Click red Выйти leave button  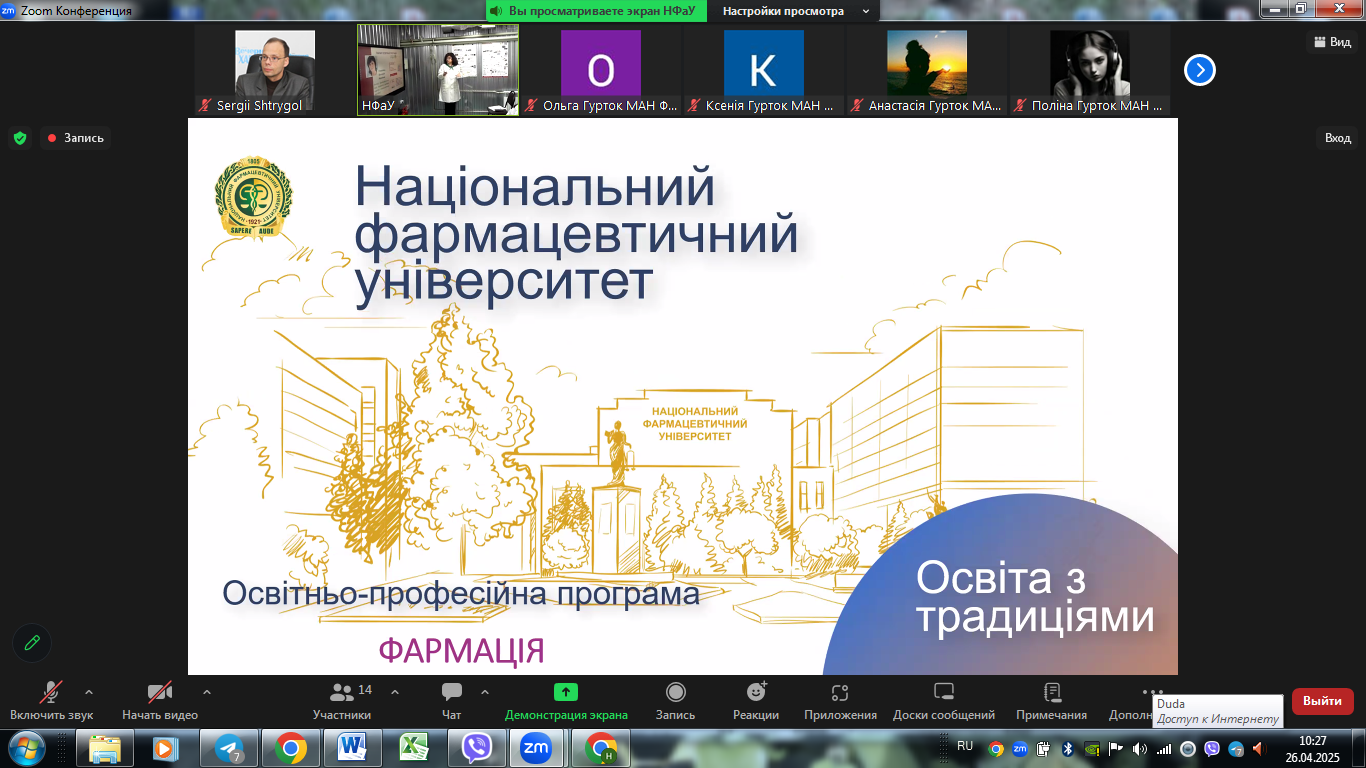pyautogui.click(x=1322, y=701)
